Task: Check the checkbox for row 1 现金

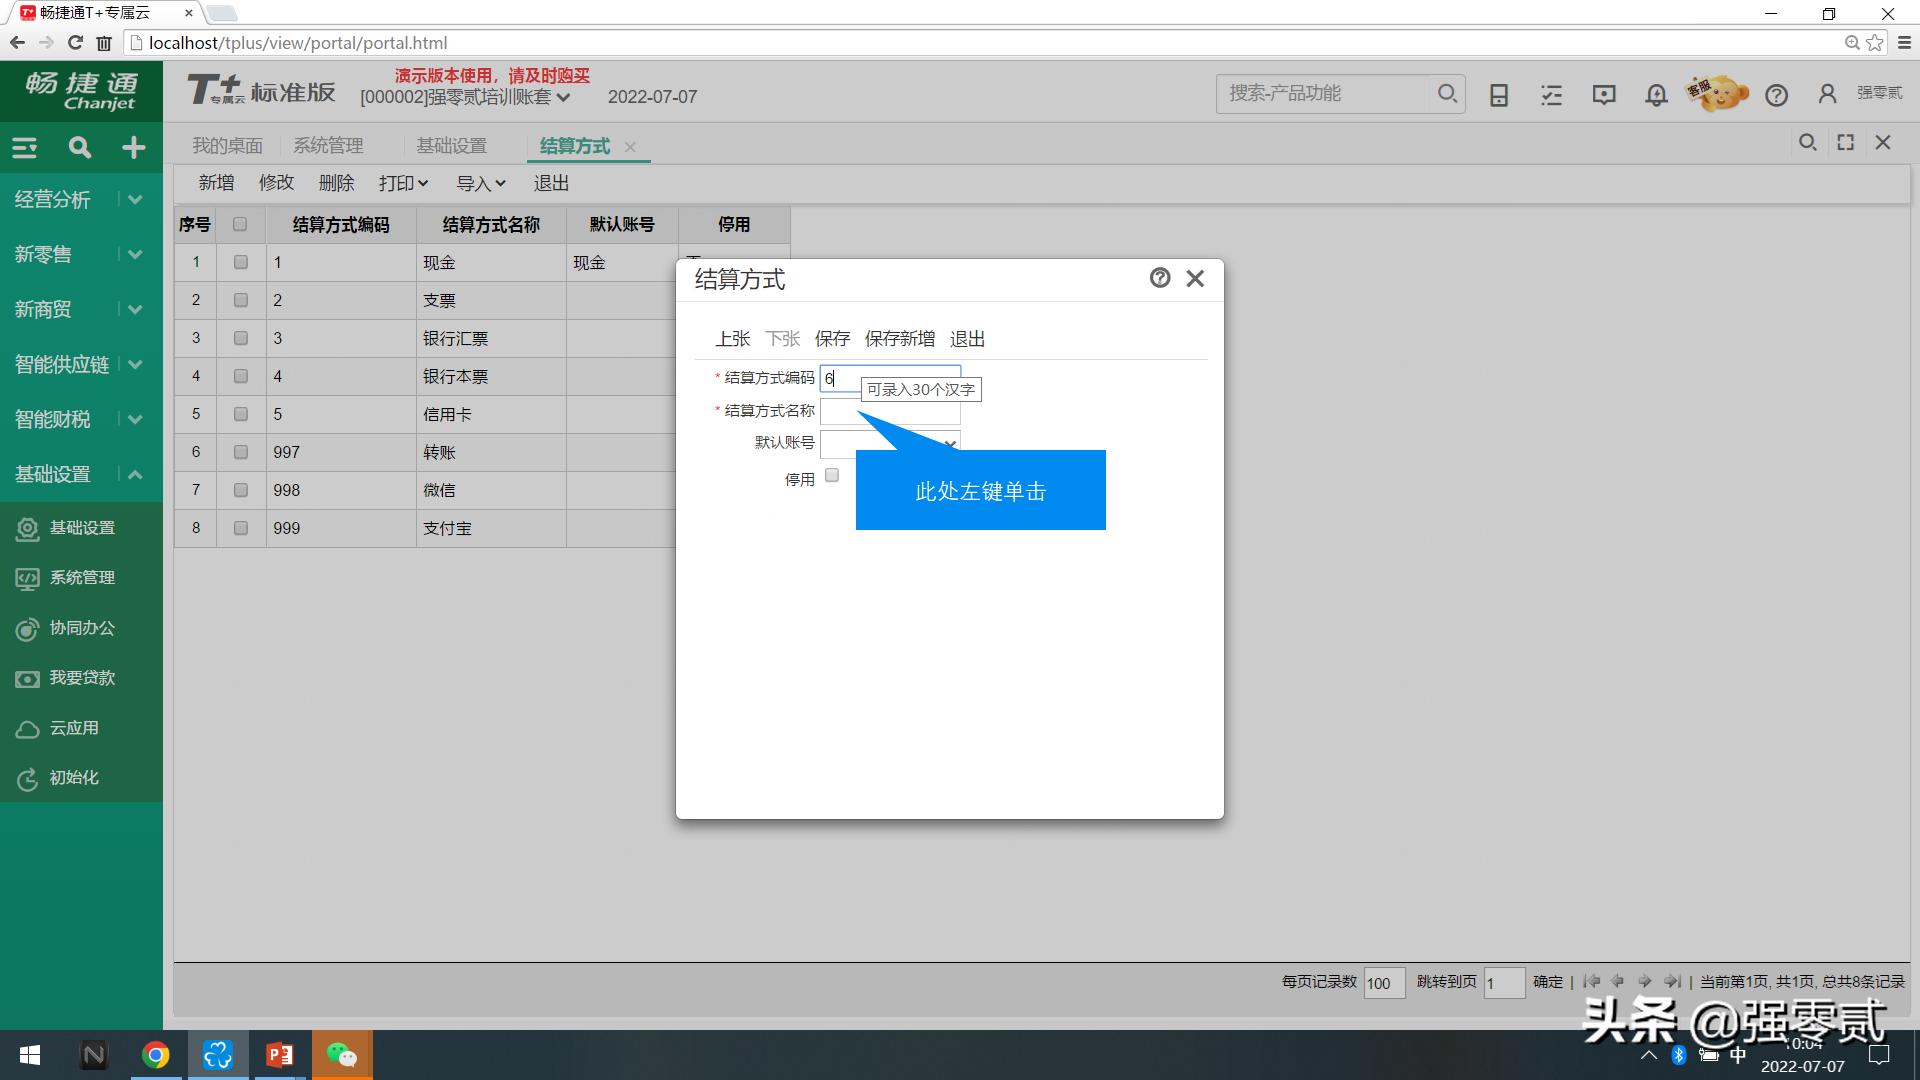Action: [x=240, y=262]
